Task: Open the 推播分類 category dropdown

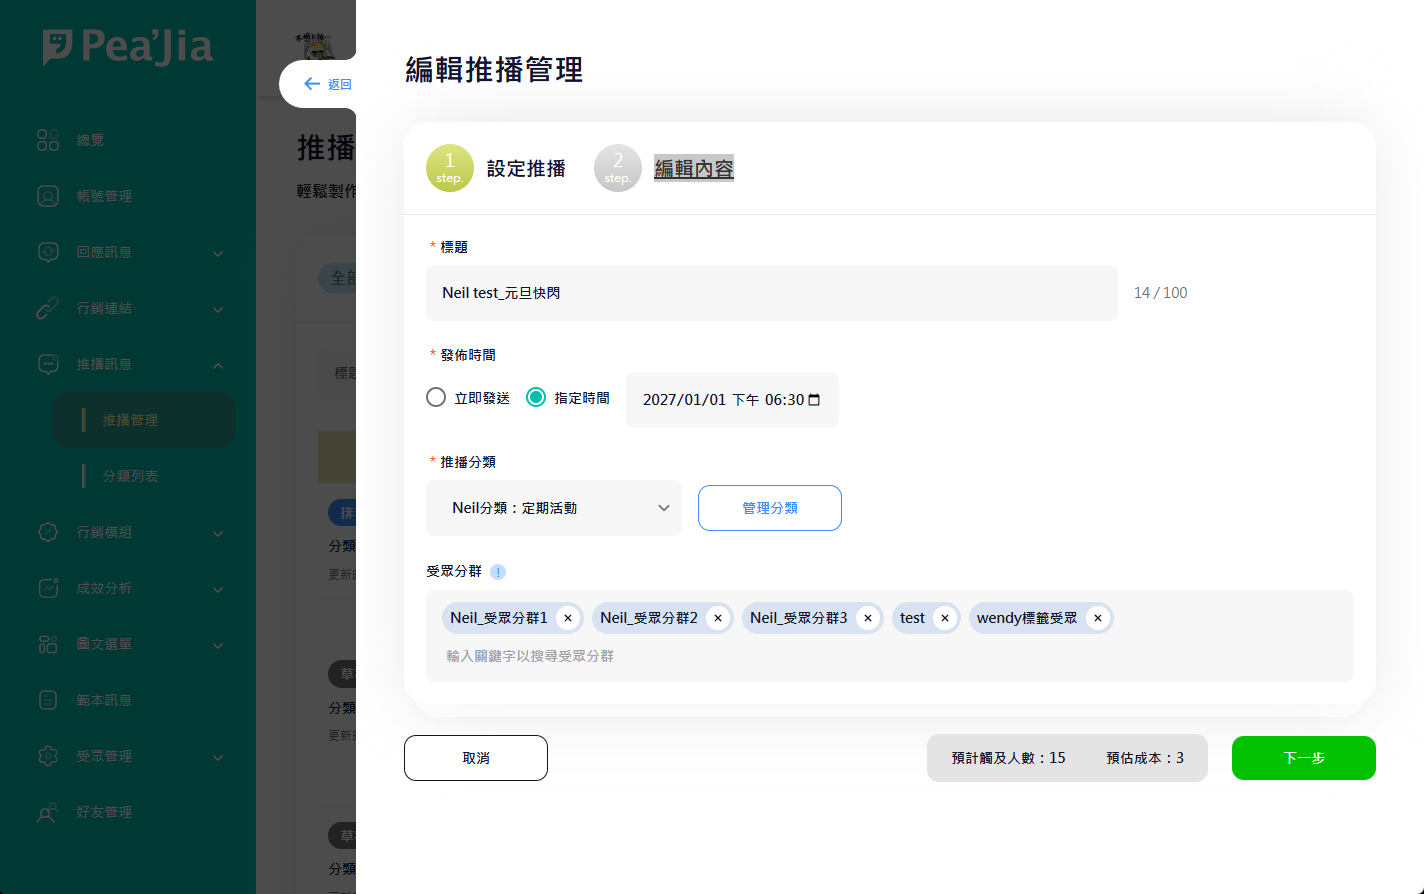Action: [x=553, y=508]
